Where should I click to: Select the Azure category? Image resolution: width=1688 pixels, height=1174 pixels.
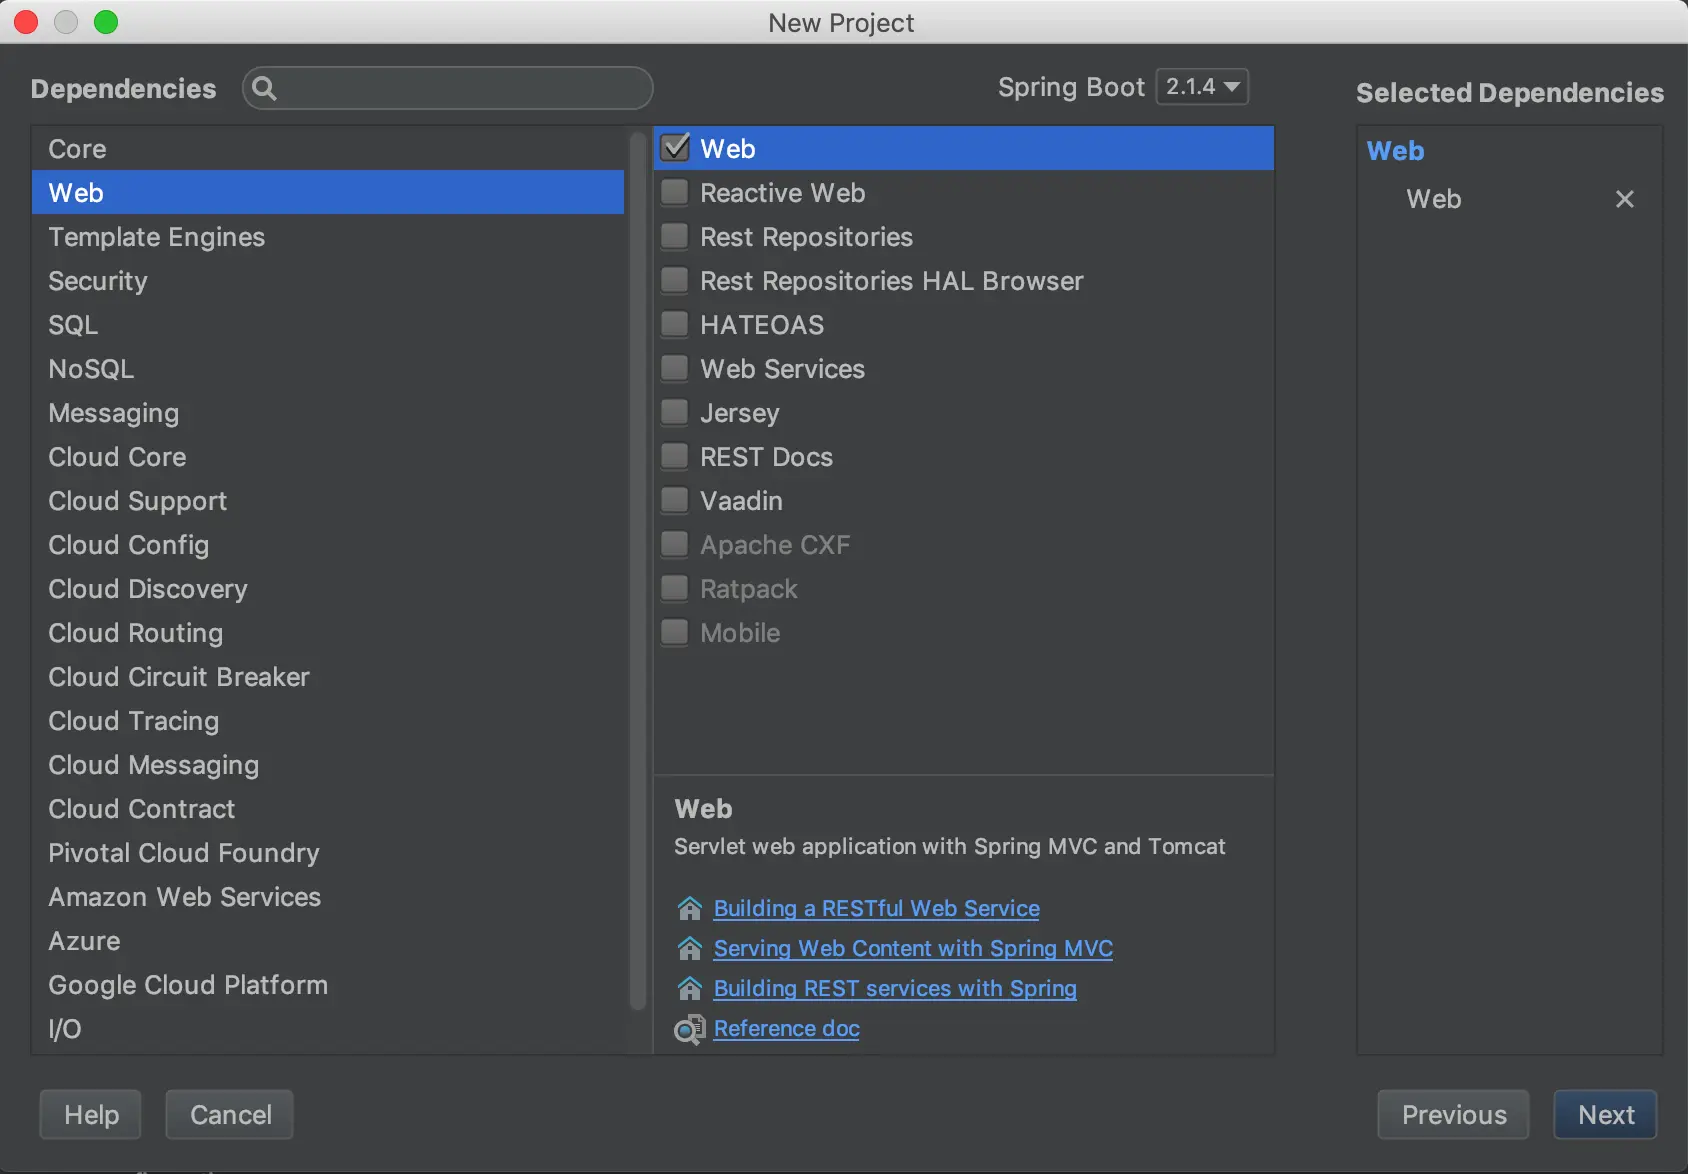click(328, 940)
